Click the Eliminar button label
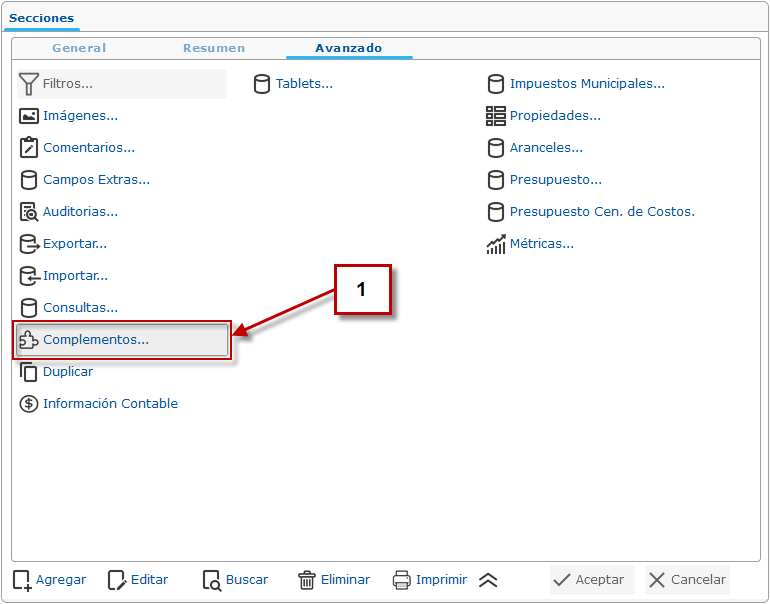 pos(345,580)
